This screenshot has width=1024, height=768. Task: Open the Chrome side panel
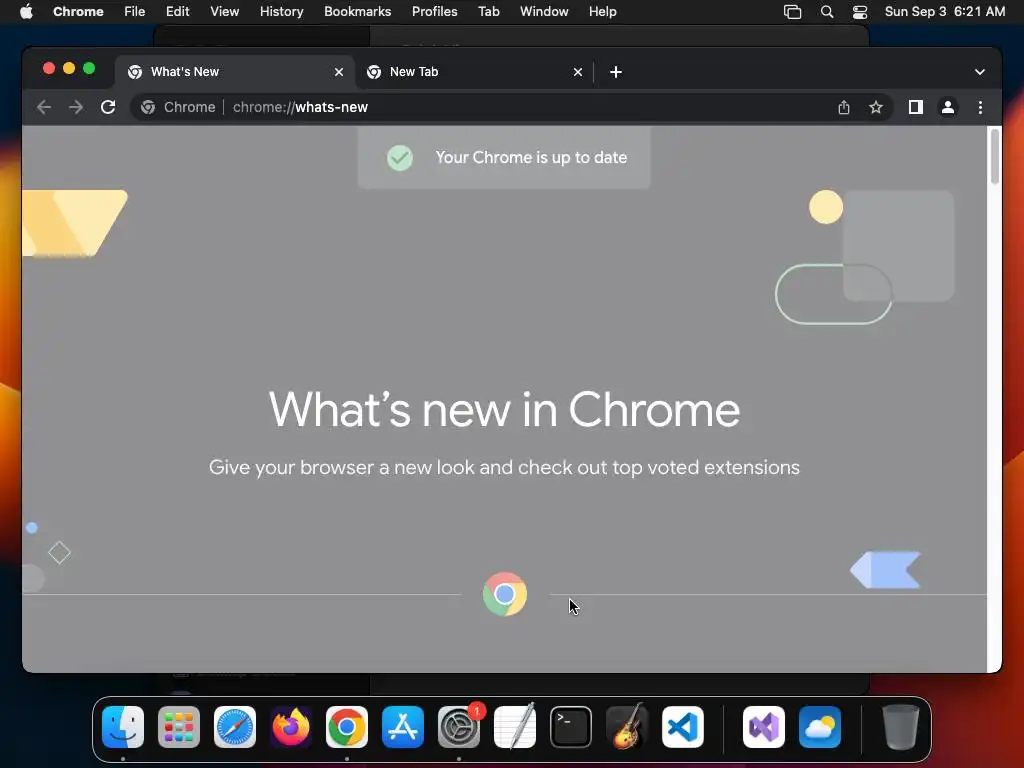coord(916,107)
